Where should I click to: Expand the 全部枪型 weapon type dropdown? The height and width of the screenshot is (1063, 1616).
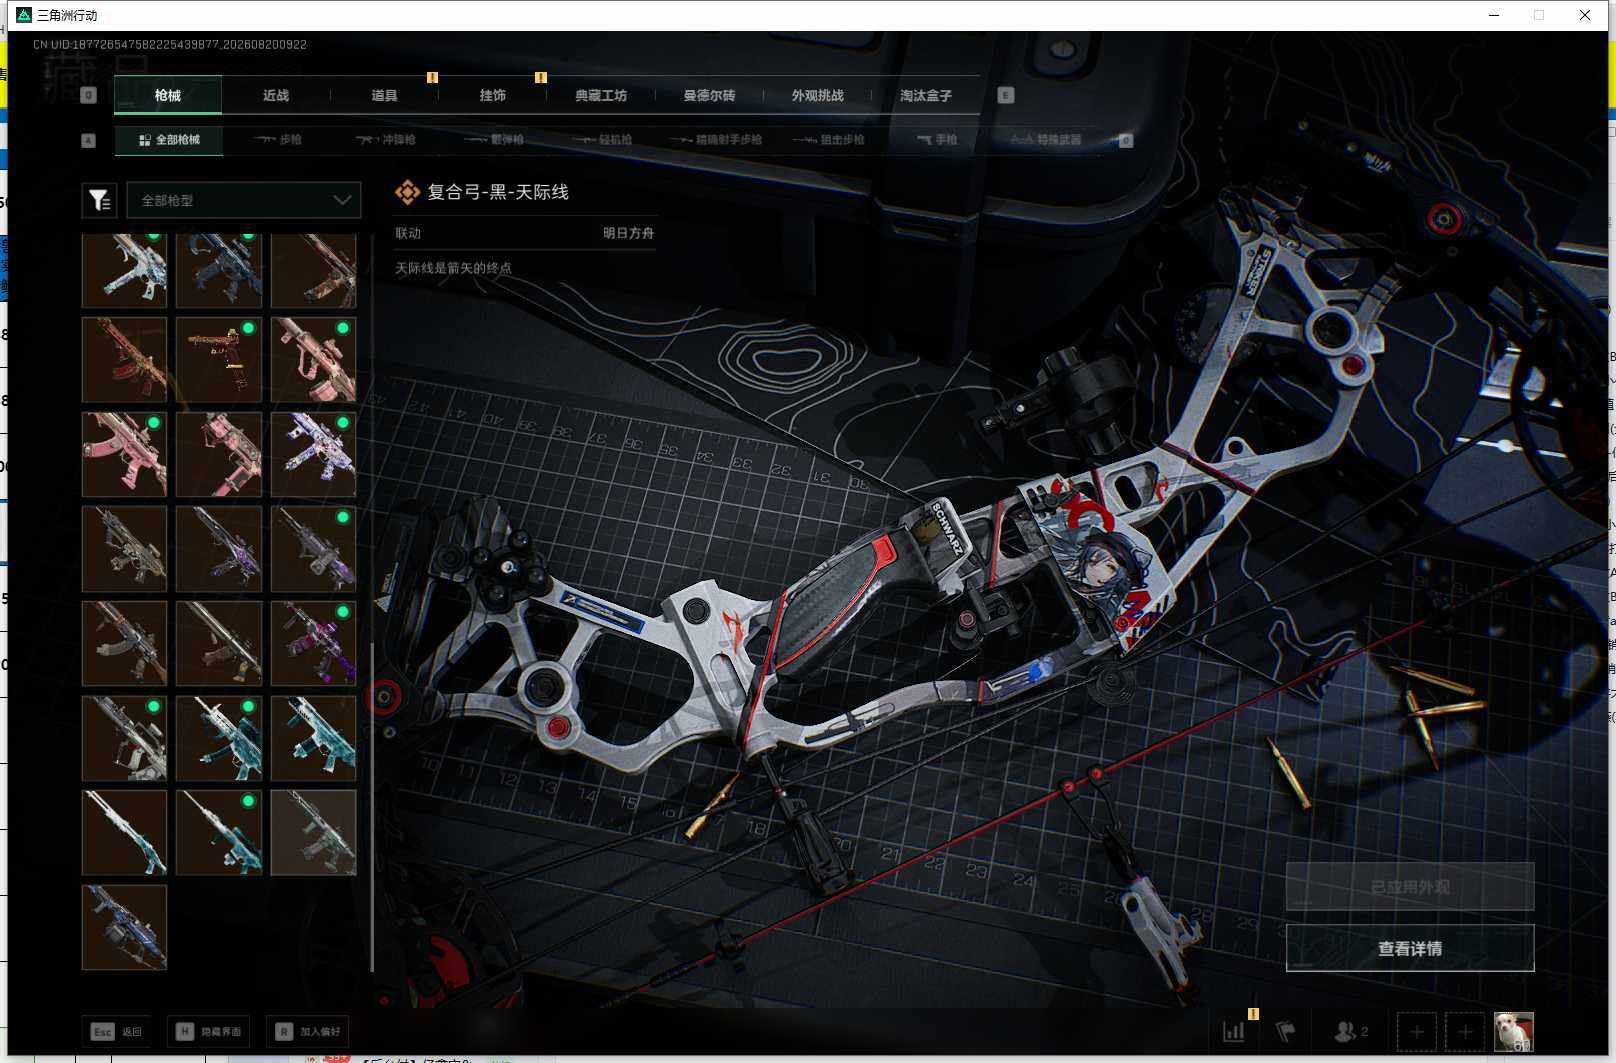coord(243,200)
